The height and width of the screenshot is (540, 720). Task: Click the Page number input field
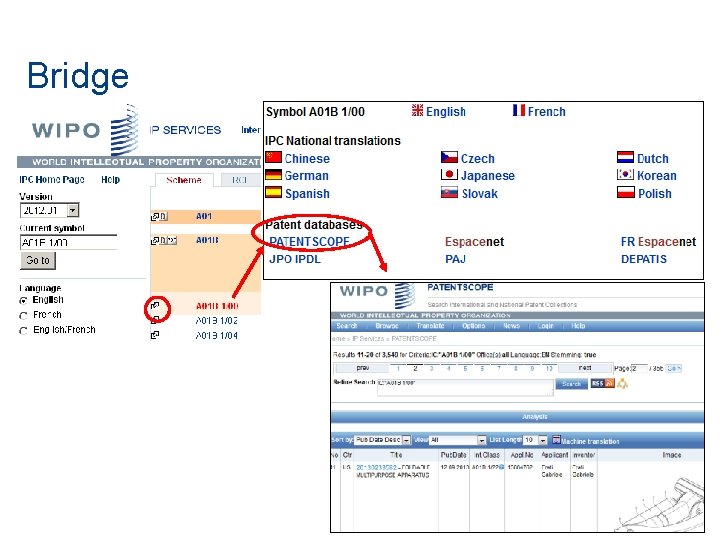point(639,368)
